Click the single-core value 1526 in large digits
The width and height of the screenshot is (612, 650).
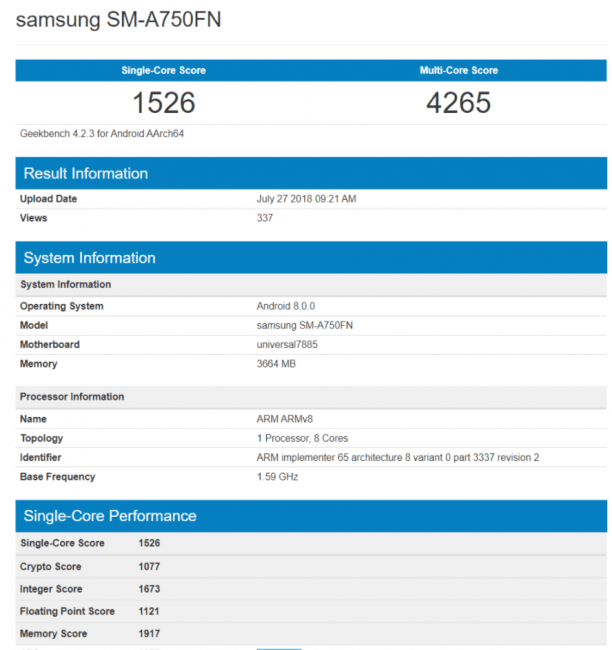click(x=163, y=102)
